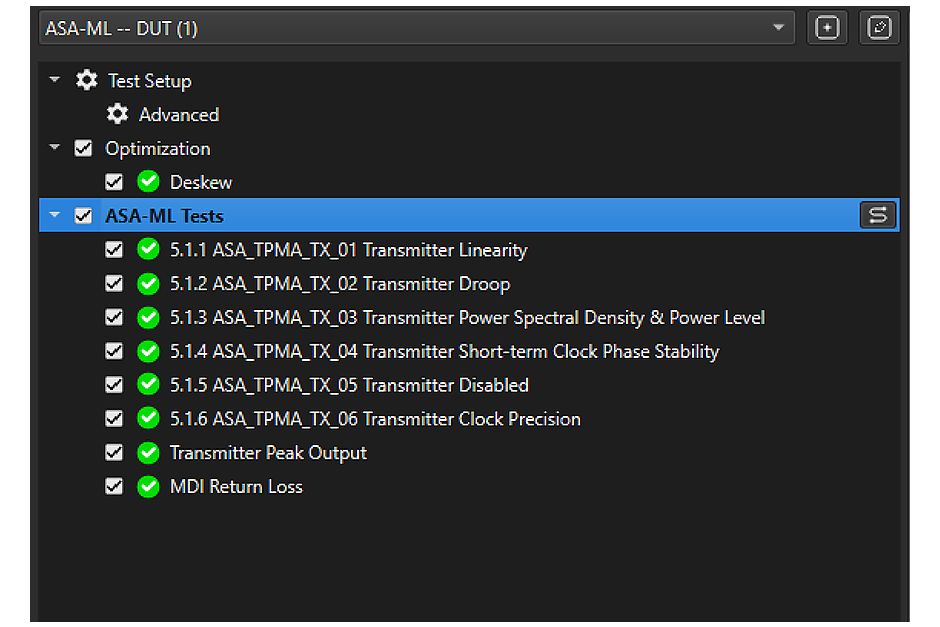Toggle the Optimization checkbox
Viewport: 940px width, 627px height.
84,149
